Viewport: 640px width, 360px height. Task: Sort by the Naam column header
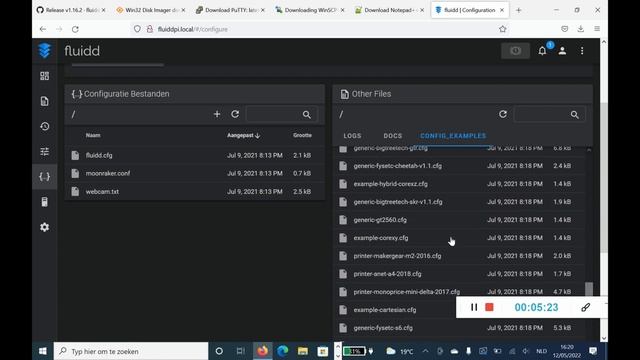pyautogui.click(x=93, y=135)
